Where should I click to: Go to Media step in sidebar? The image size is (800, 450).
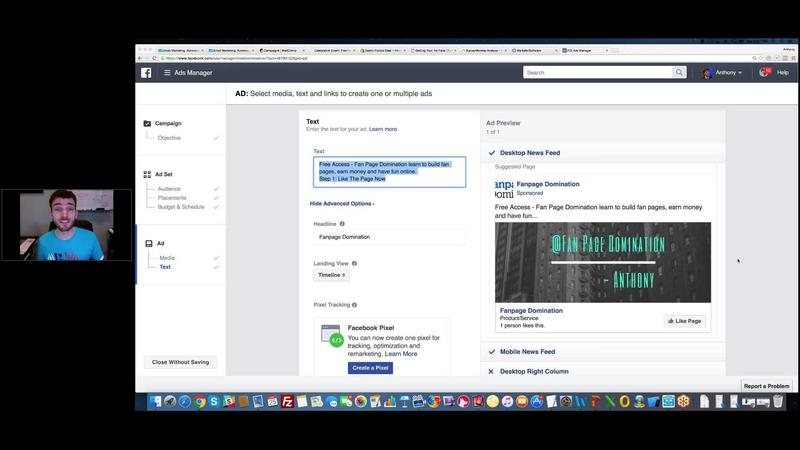click(x=167, y=258)
